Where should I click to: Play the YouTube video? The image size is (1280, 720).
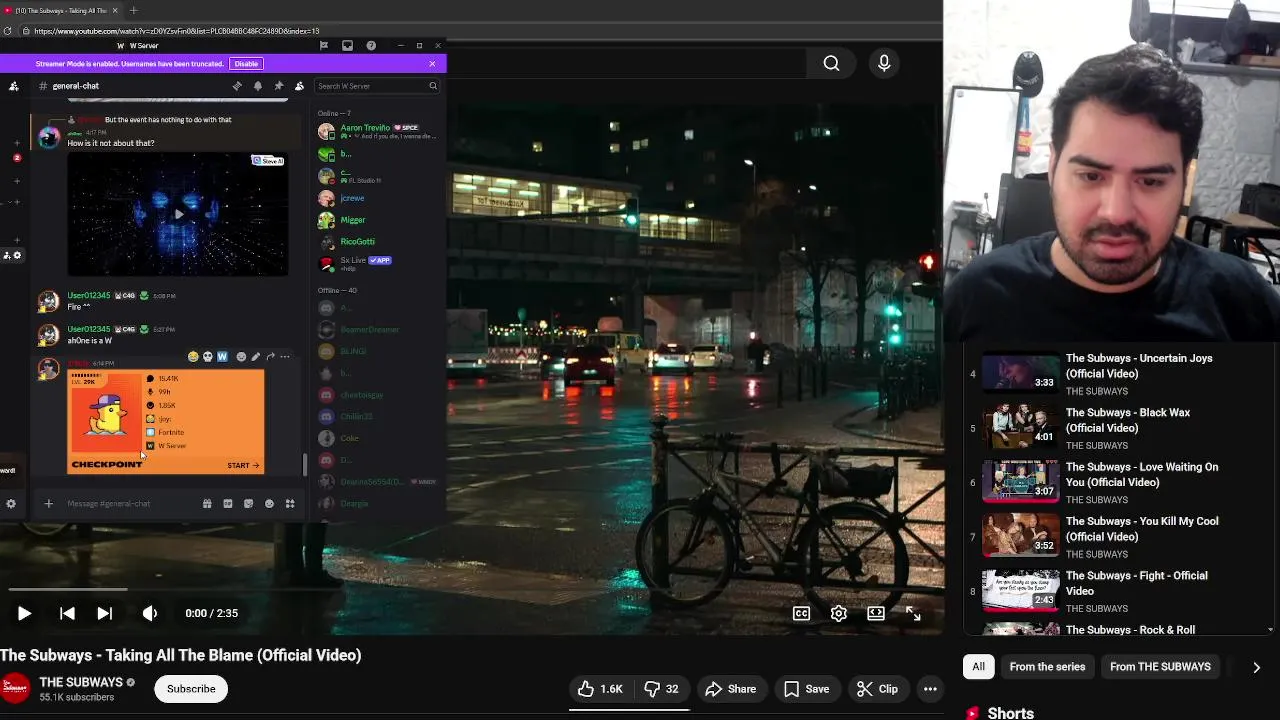pos(24,613)
